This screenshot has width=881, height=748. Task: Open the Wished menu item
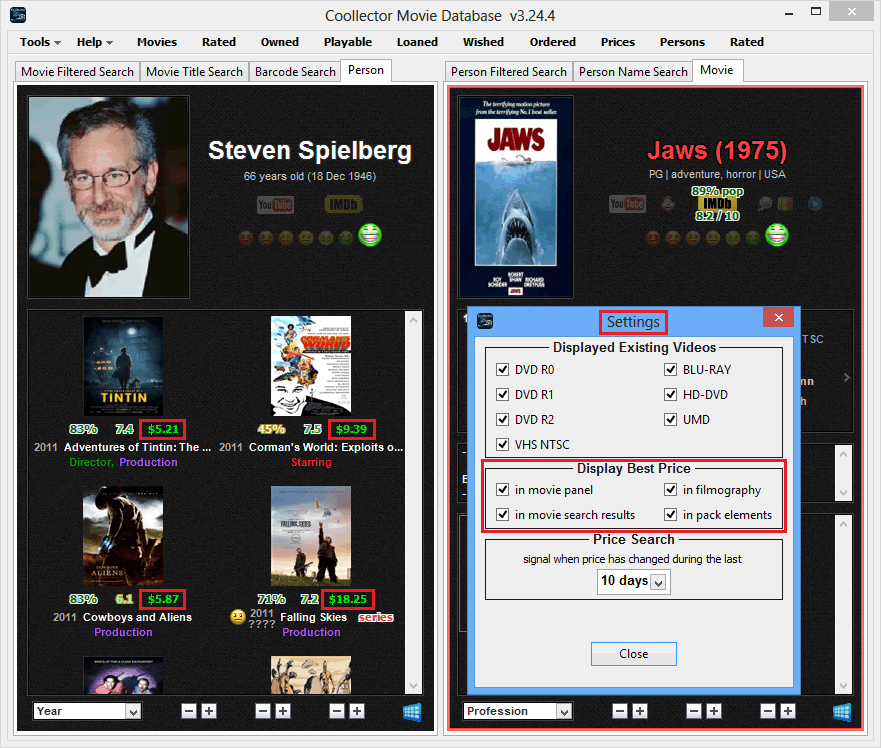click(483, 42)
